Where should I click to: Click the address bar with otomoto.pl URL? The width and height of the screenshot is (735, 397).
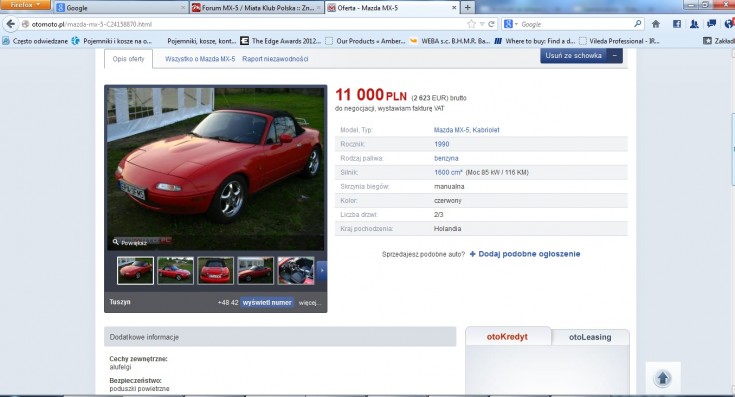(244, 24)
